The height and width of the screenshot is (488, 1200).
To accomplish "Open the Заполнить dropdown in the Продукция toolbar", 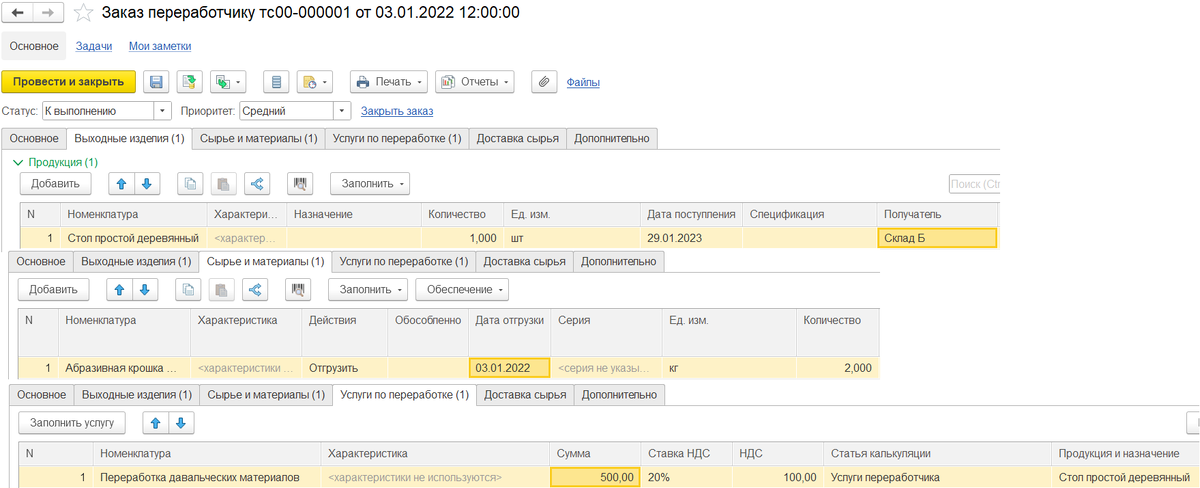I will point(369,184).
